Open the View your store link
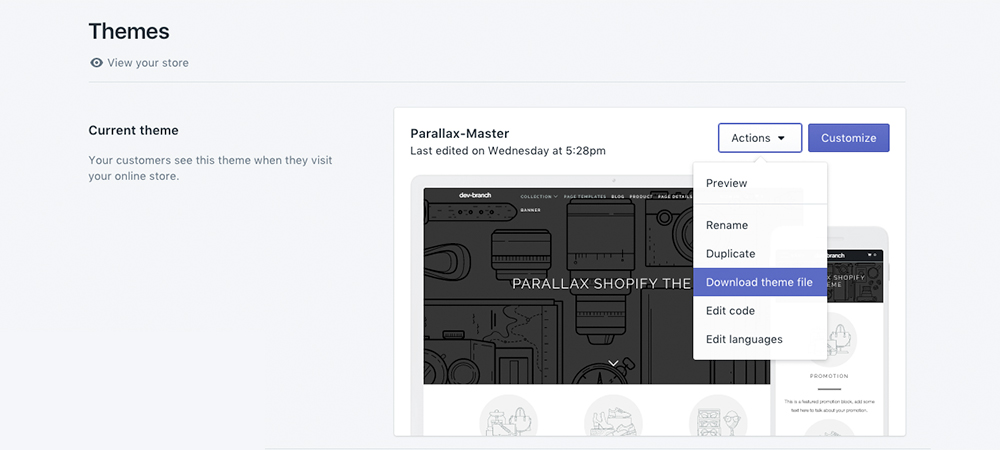 pyautogui.click(x=148, y=63)
